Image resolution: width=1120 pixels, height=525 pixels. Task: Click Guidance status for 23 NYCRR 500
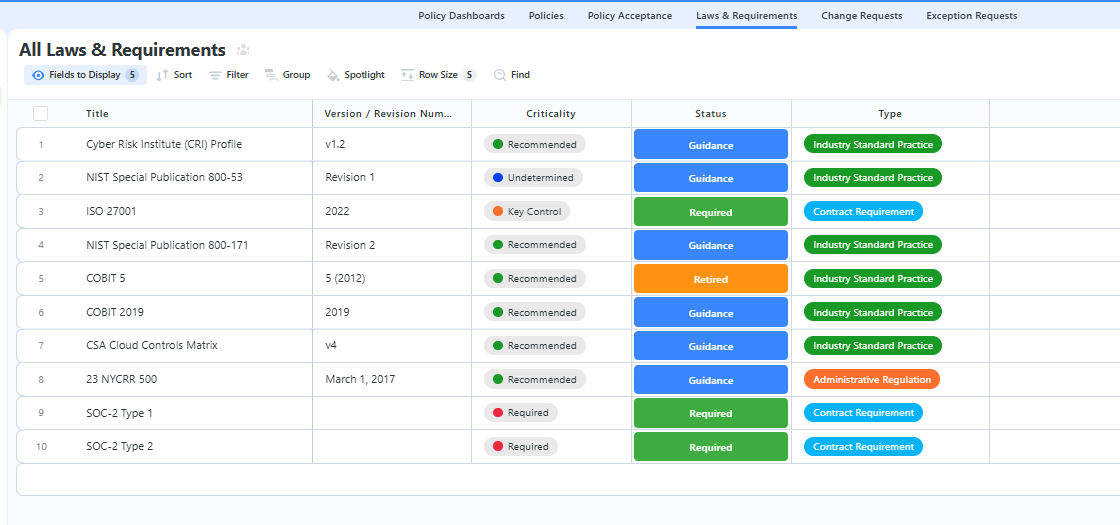[711, 379]
